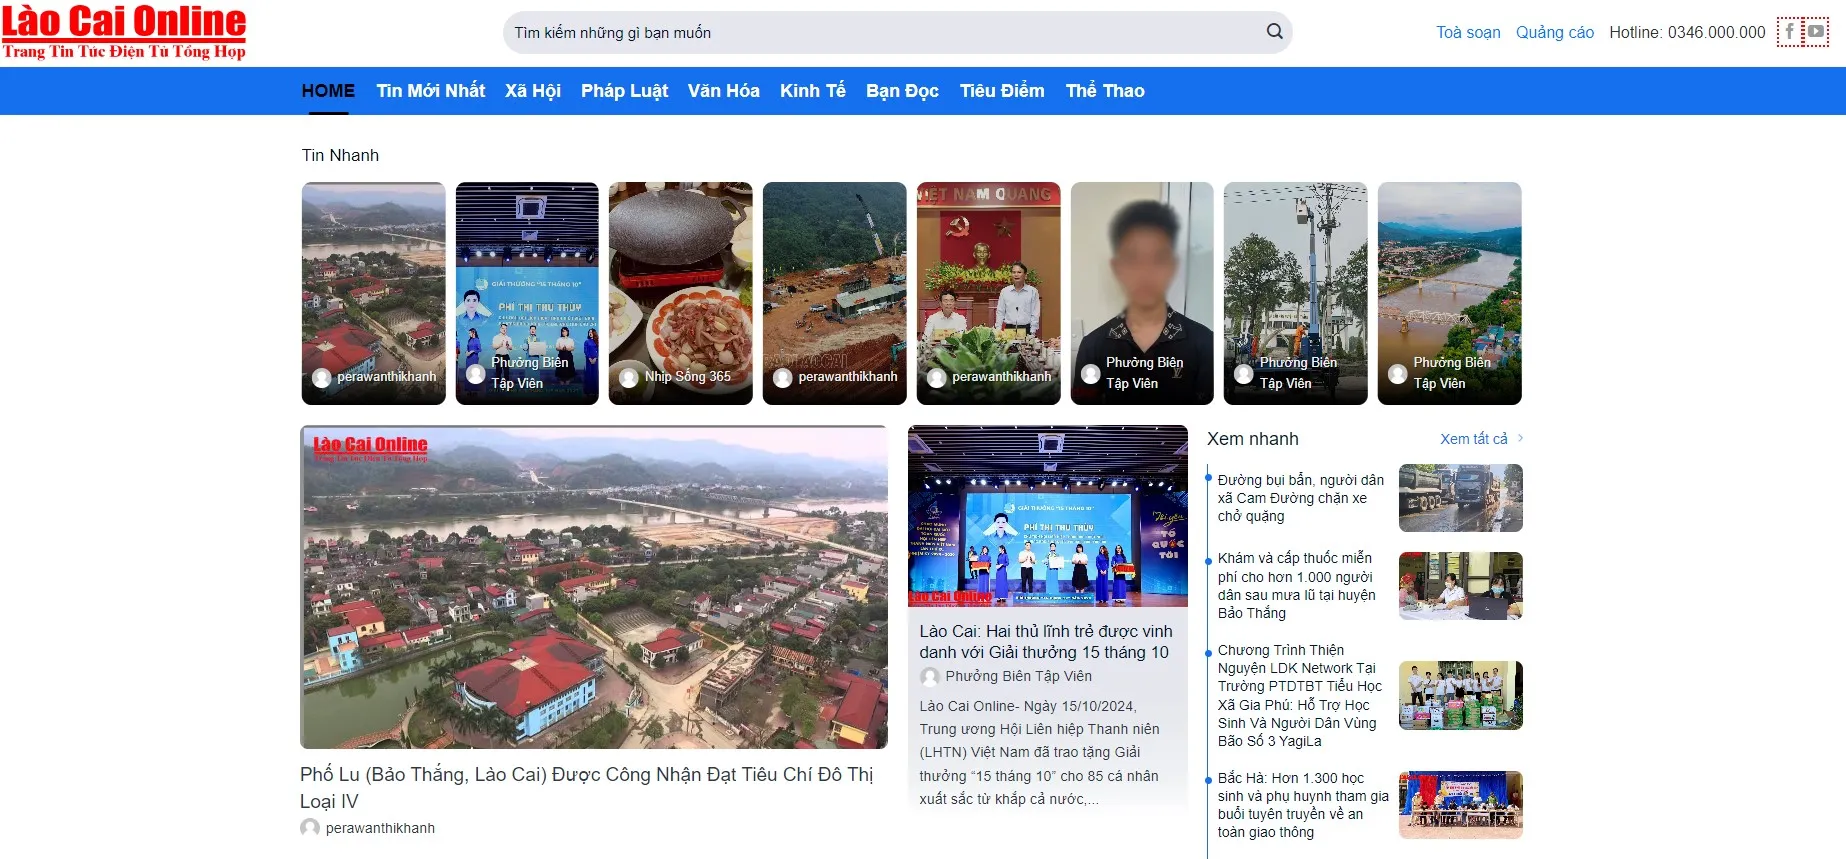This screenshot has height=859, width=1846.
Task: Go to the Thể Thao section
Action: coord(1104,91)
